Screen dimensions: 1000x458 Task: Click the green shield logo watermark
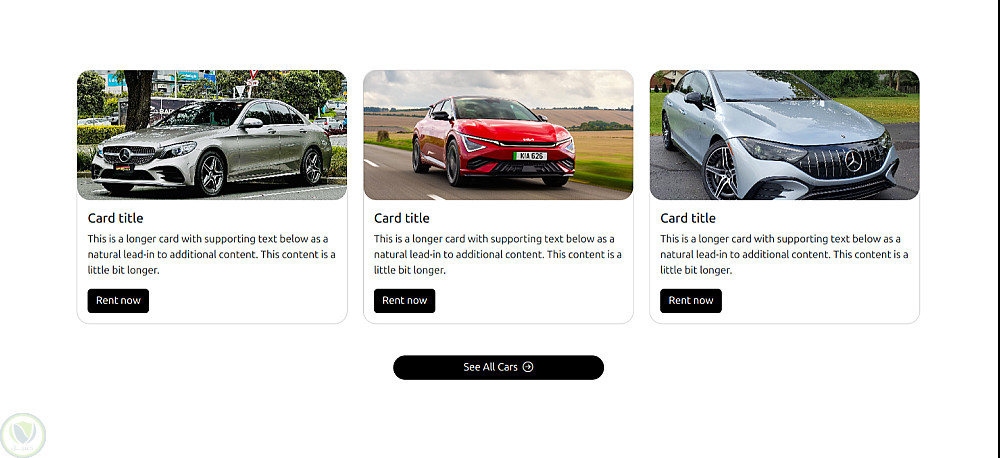[23, 435]
